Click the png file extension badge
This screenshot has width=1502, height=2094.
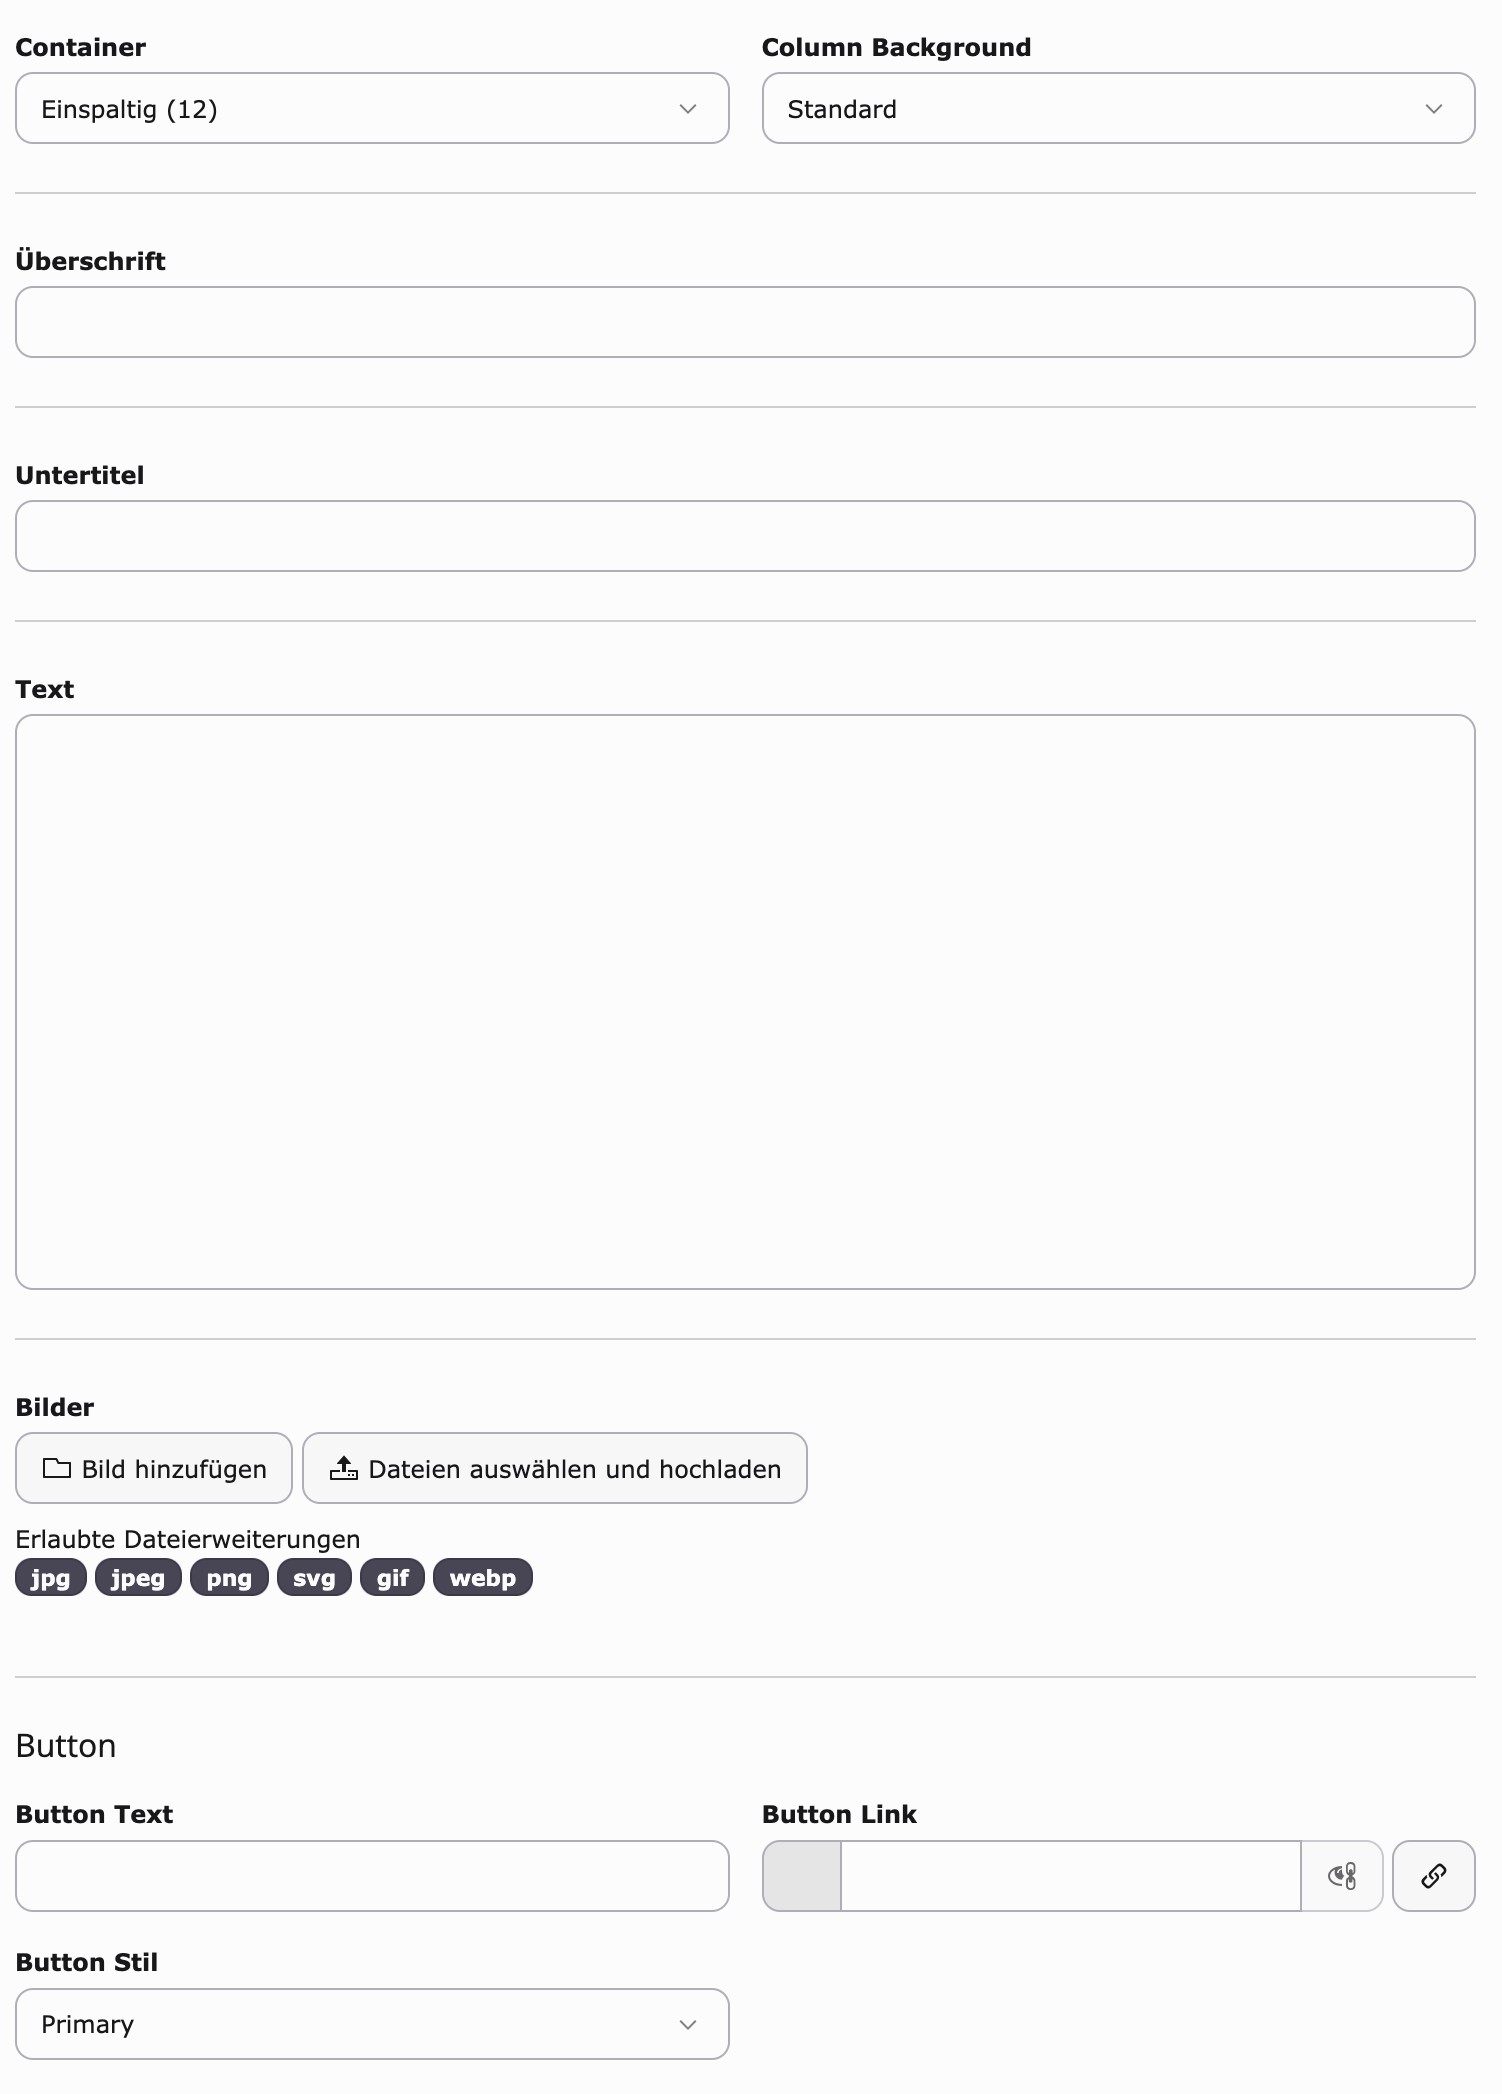click(x=229, y=1578)
